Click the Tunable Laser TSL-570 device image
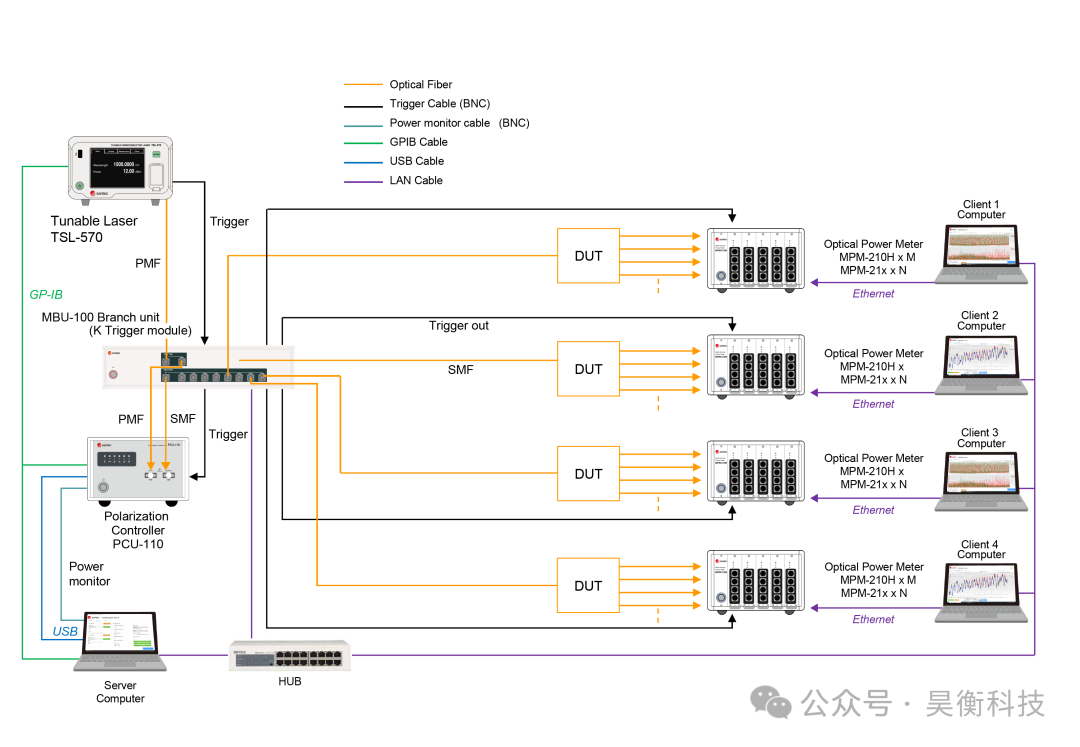This screenshot has height=747, width=1080. [x=119, y=168]
